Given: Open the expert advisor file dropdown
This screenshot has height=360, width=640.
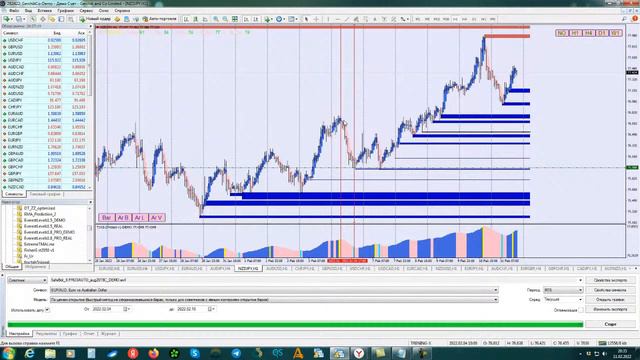Looking at the screenshot, I should (316, 280).
